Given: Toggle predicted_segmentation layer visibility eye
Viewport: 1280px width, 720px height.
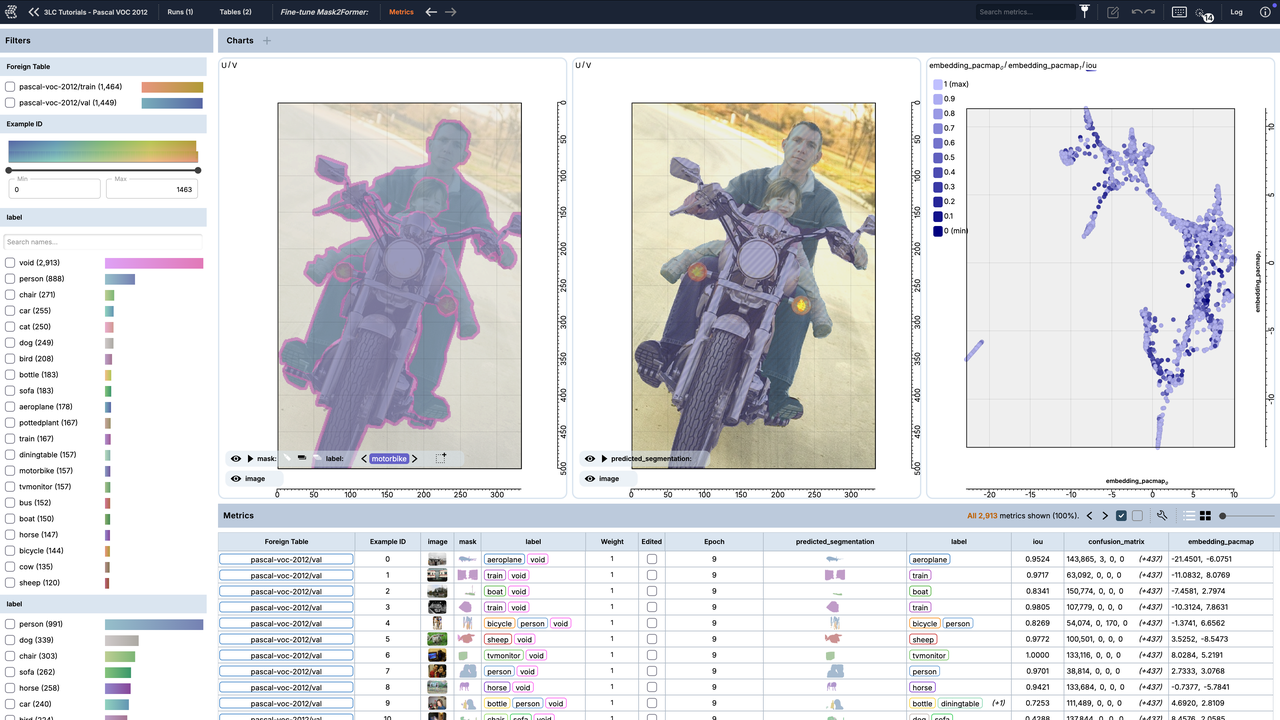Looking at the screenshot, I should [590, 459].
